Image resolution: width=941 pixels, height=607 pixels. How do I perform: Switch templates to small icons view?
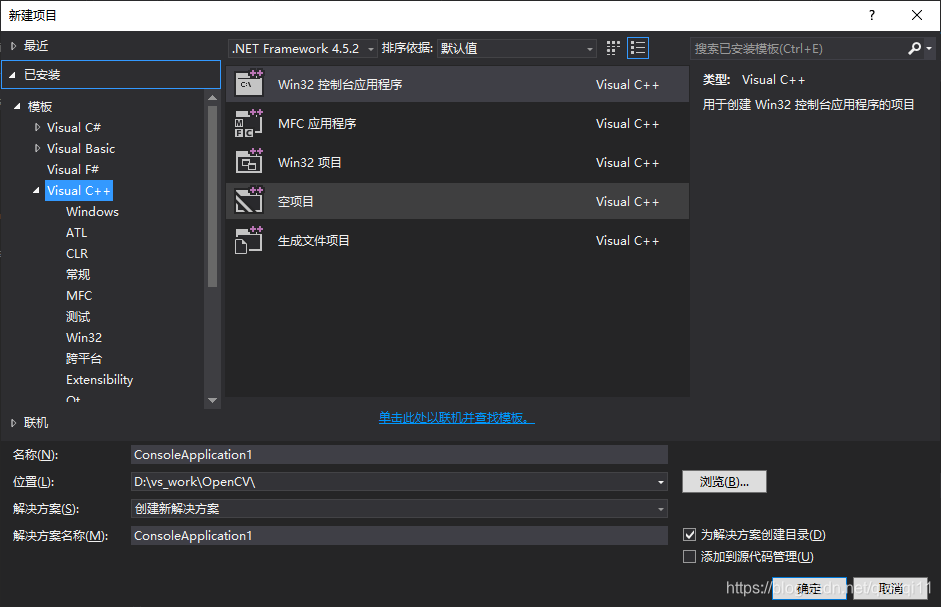[612, 47]
